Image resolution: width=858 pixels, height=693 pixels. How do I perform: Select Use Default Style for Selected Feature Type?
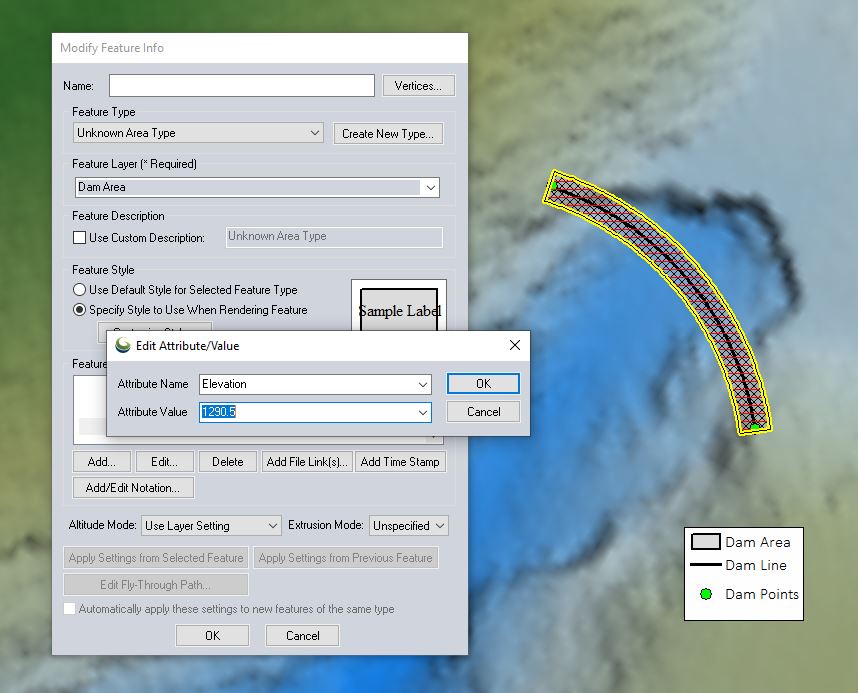click(79, 290)
